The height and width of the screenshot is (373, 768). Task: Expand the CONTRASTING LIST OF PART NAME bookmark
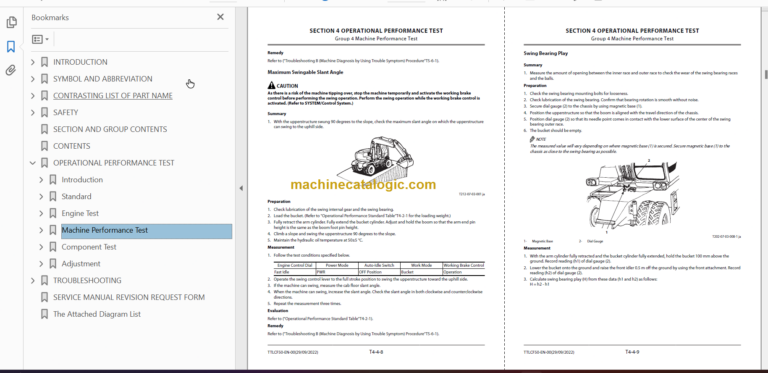(x=33, y=95)
